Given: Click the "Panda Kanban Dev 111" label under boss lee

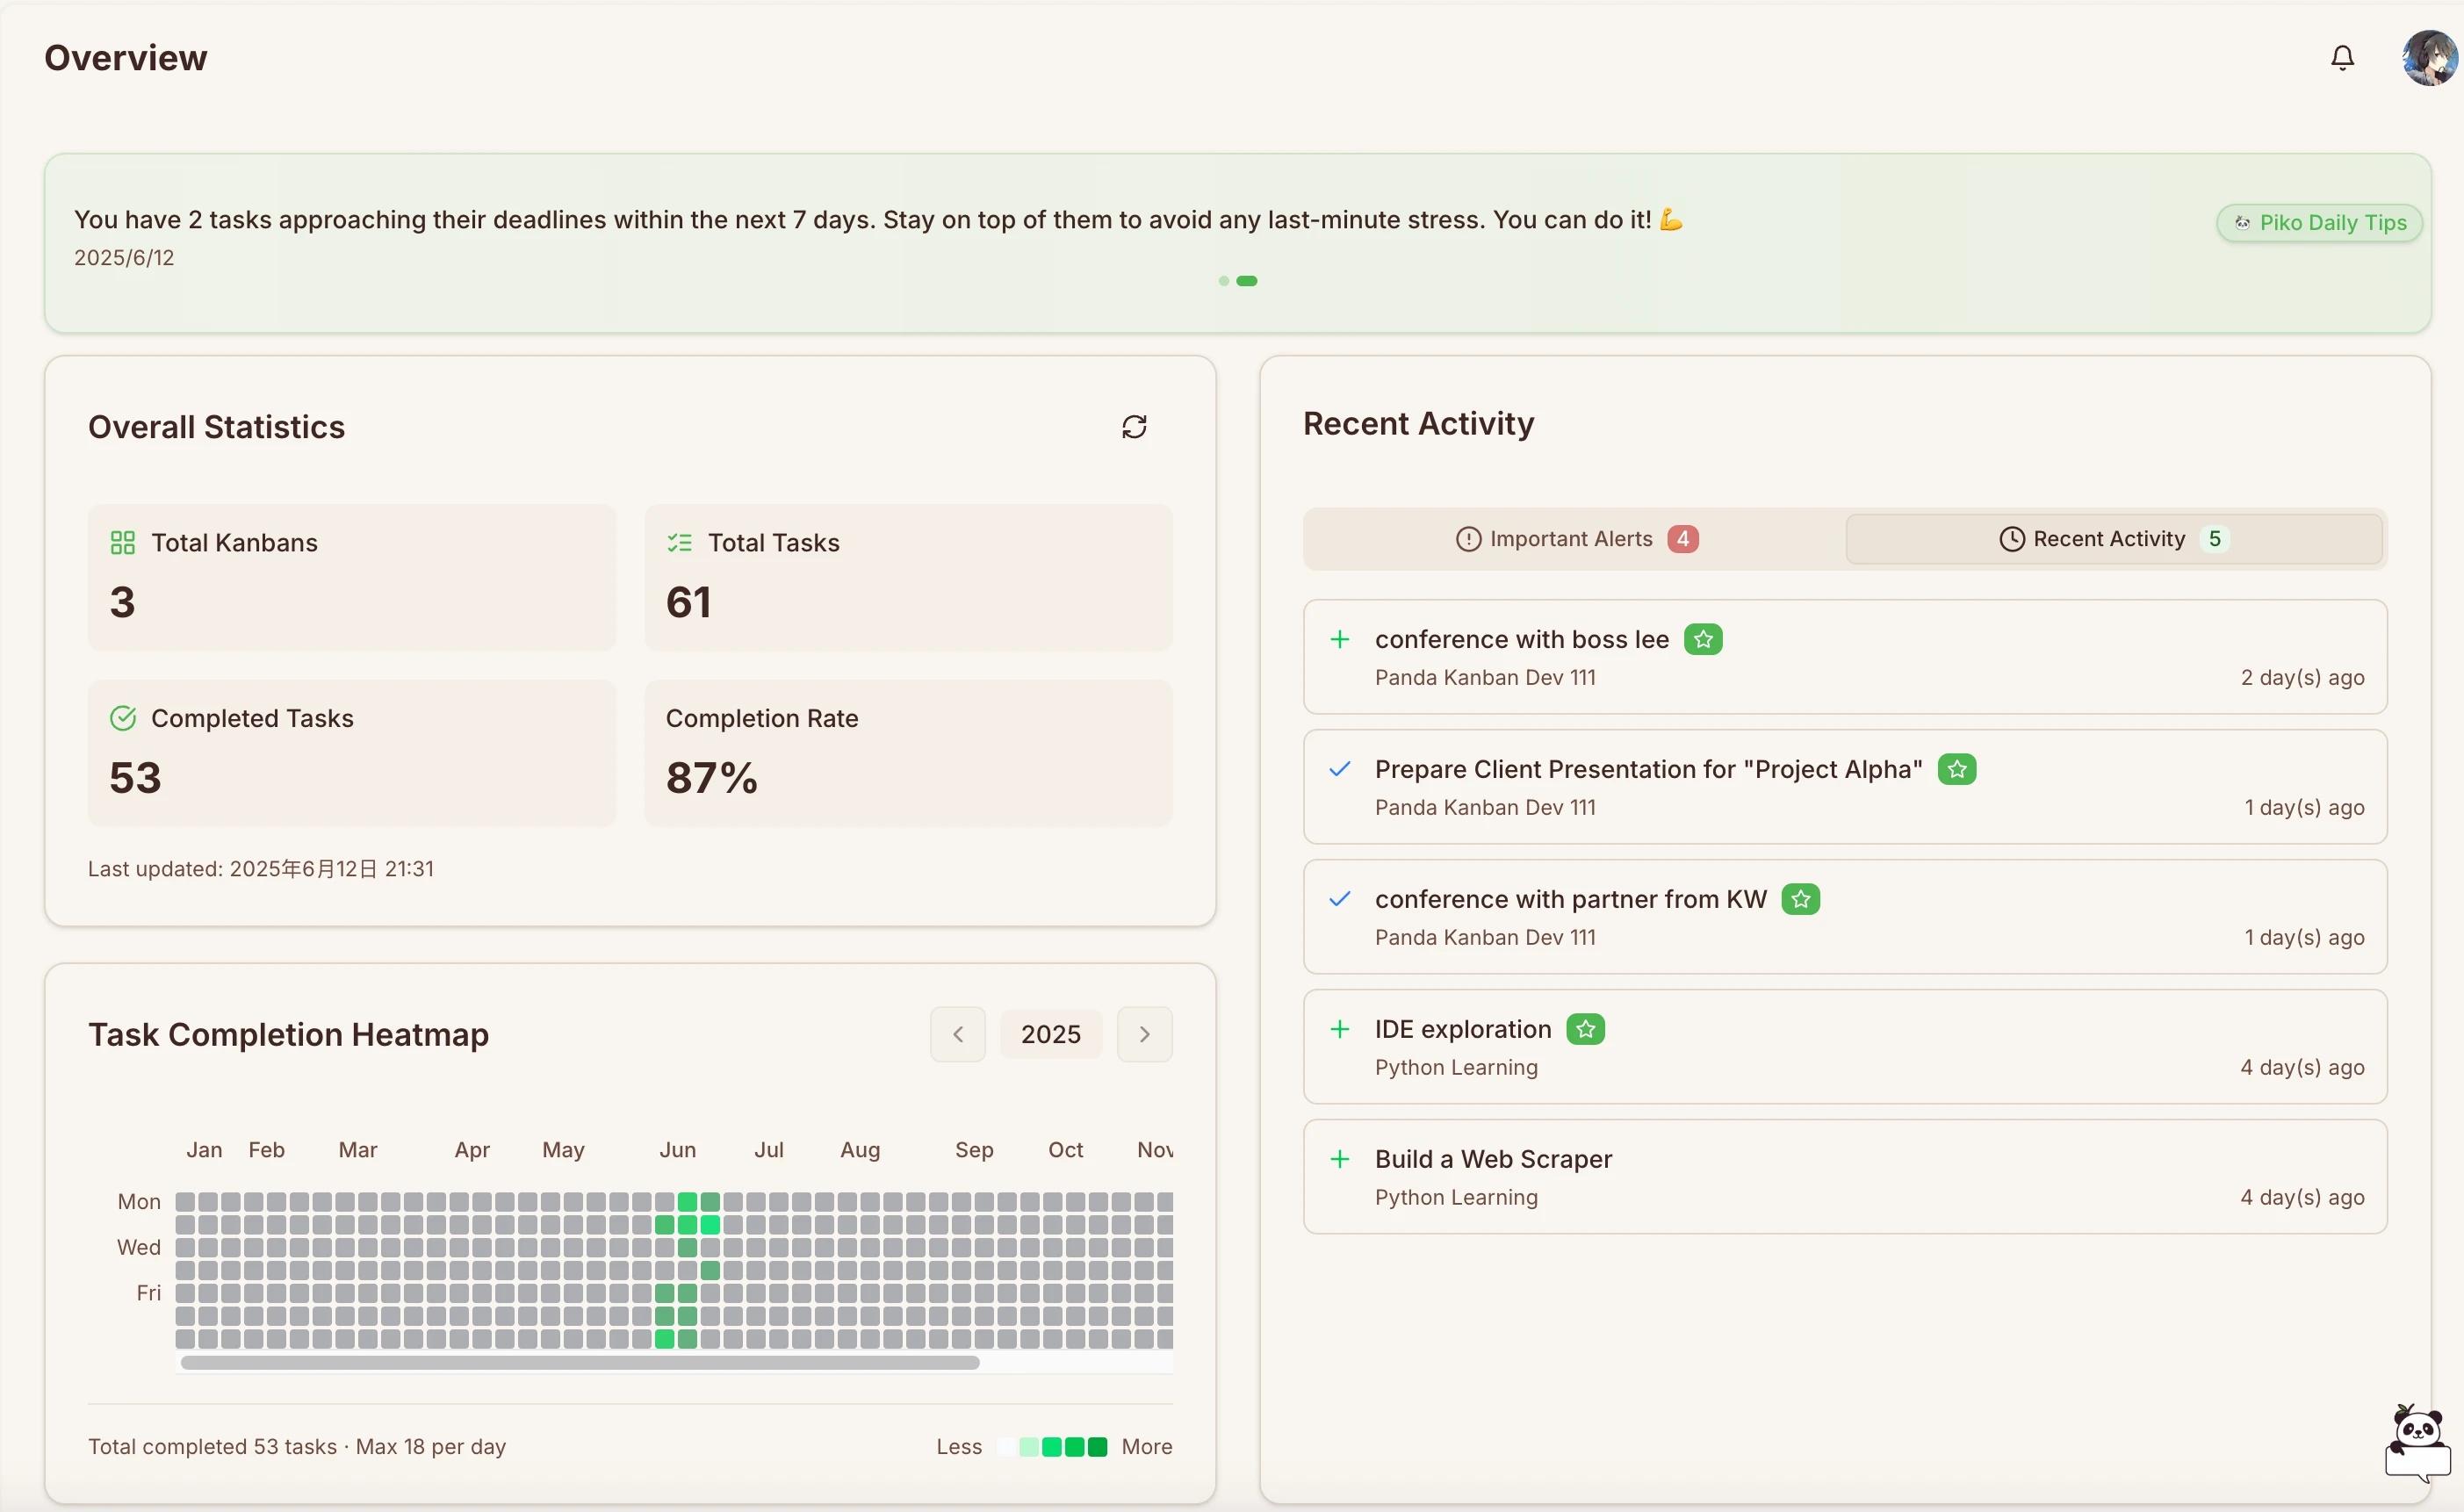Looking at the screenshot, I should [1485, 677].
